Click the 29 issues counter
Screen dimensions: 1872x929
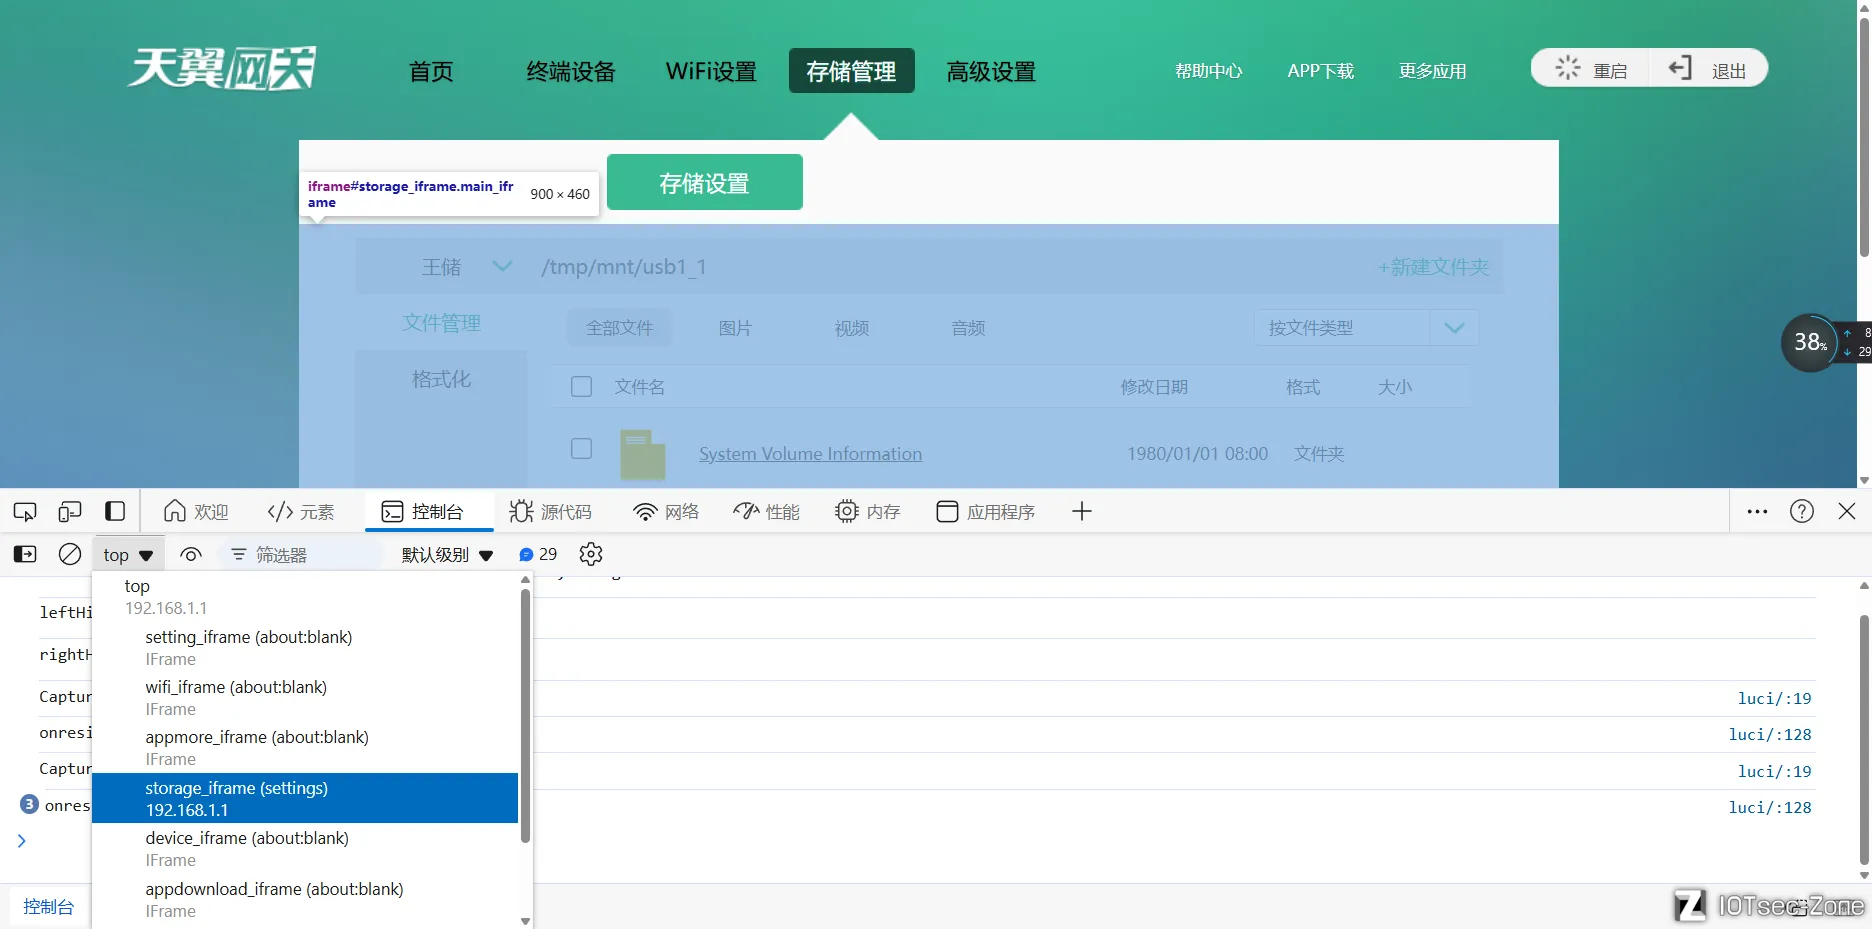coord(538,554)
